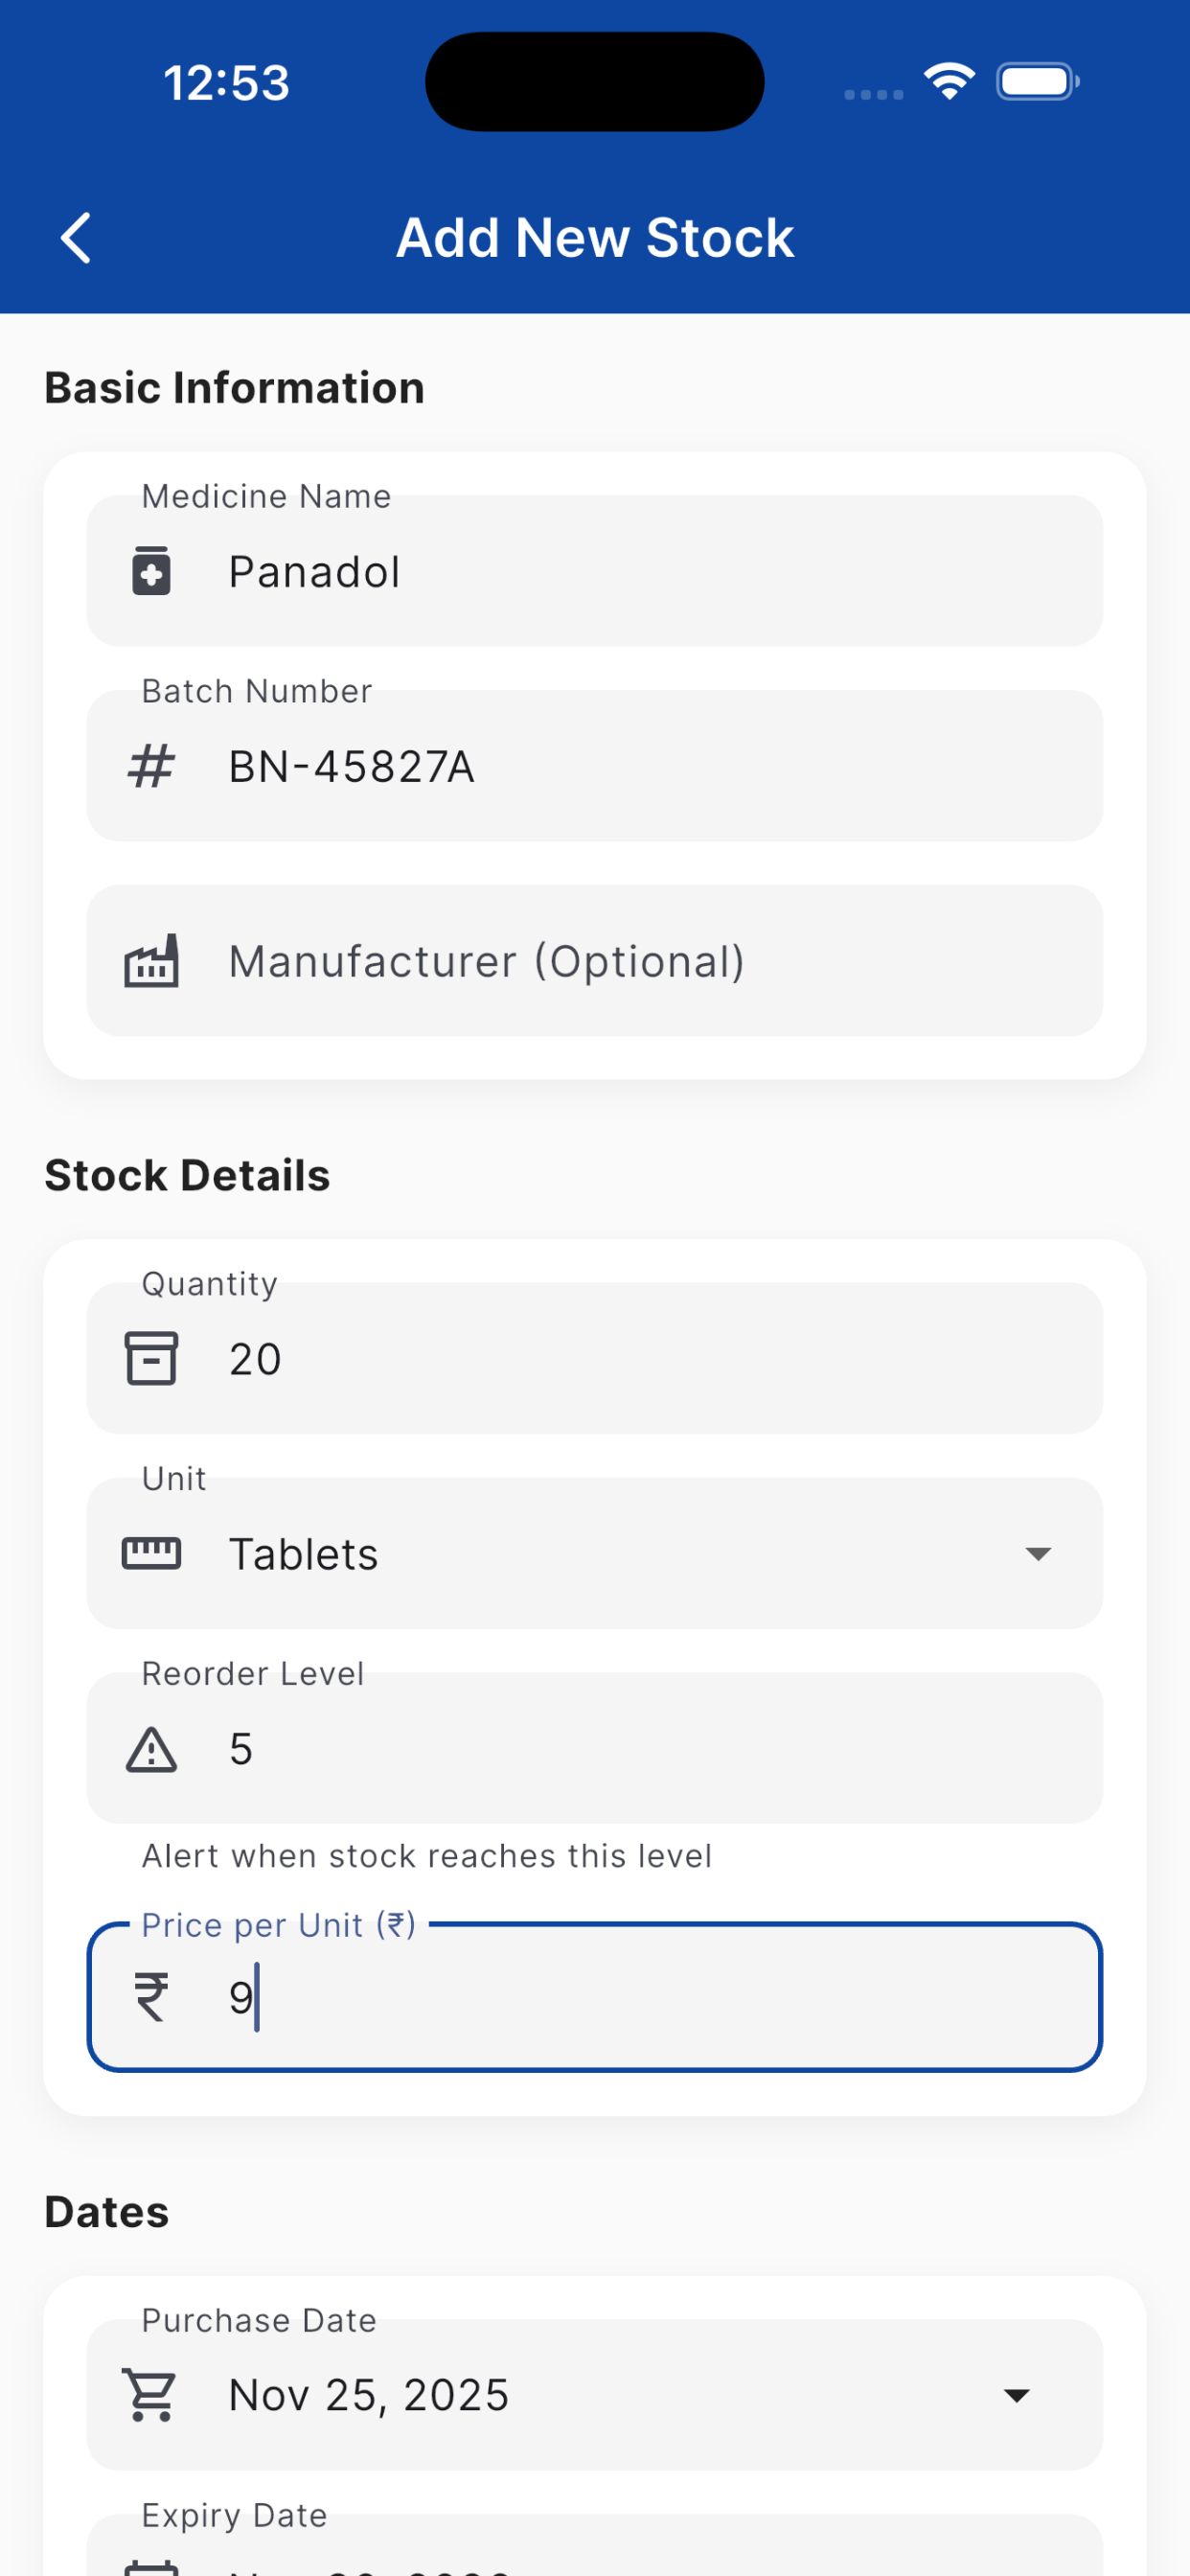Open the Unit dropdown arrow
The height and width of the screenshot is (2576, 1190).
coord(1038,1553)
